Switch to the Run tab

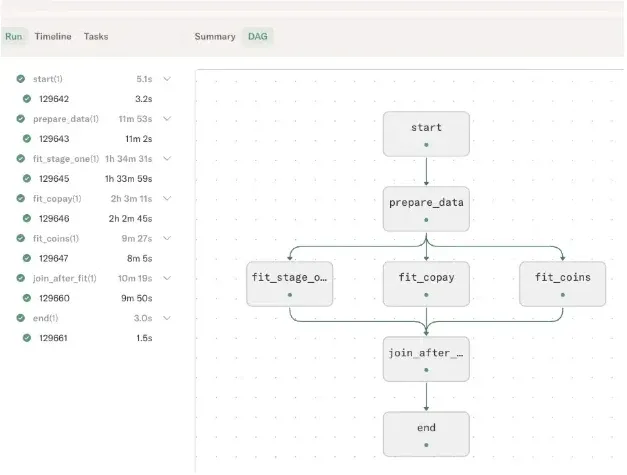pyautogui.click(x=14, y=36)
